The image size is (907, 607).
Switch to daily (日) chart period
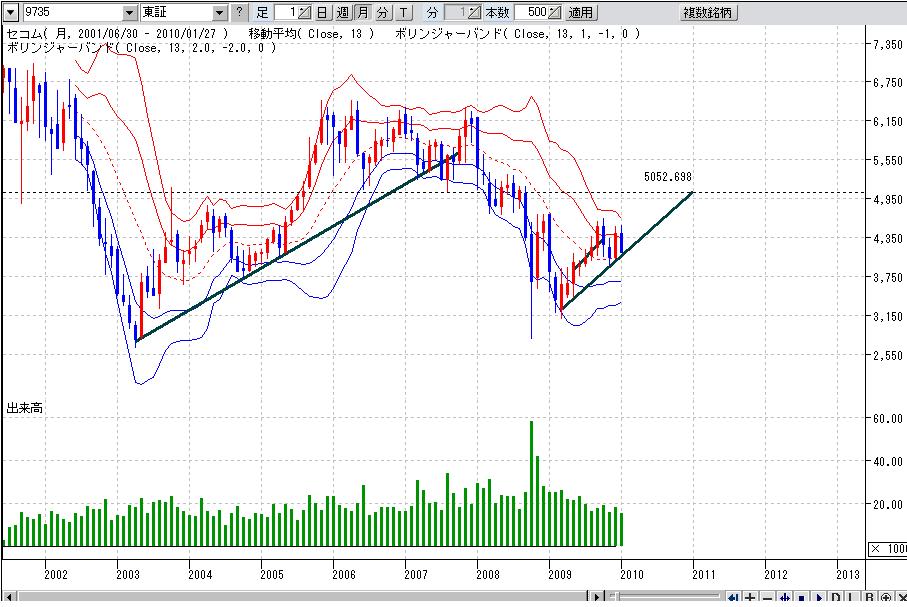click(x=322, y=13)
